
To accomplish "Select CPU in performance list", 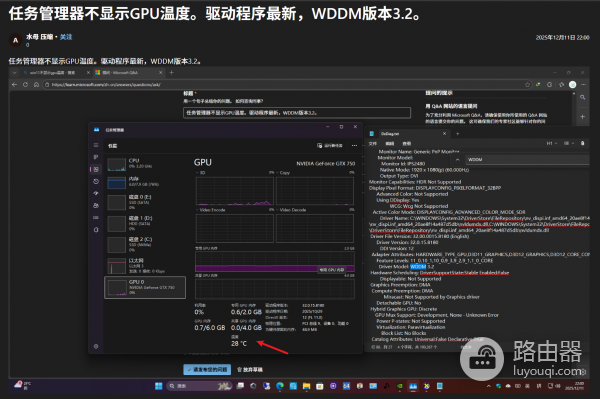I will point(145,164).
